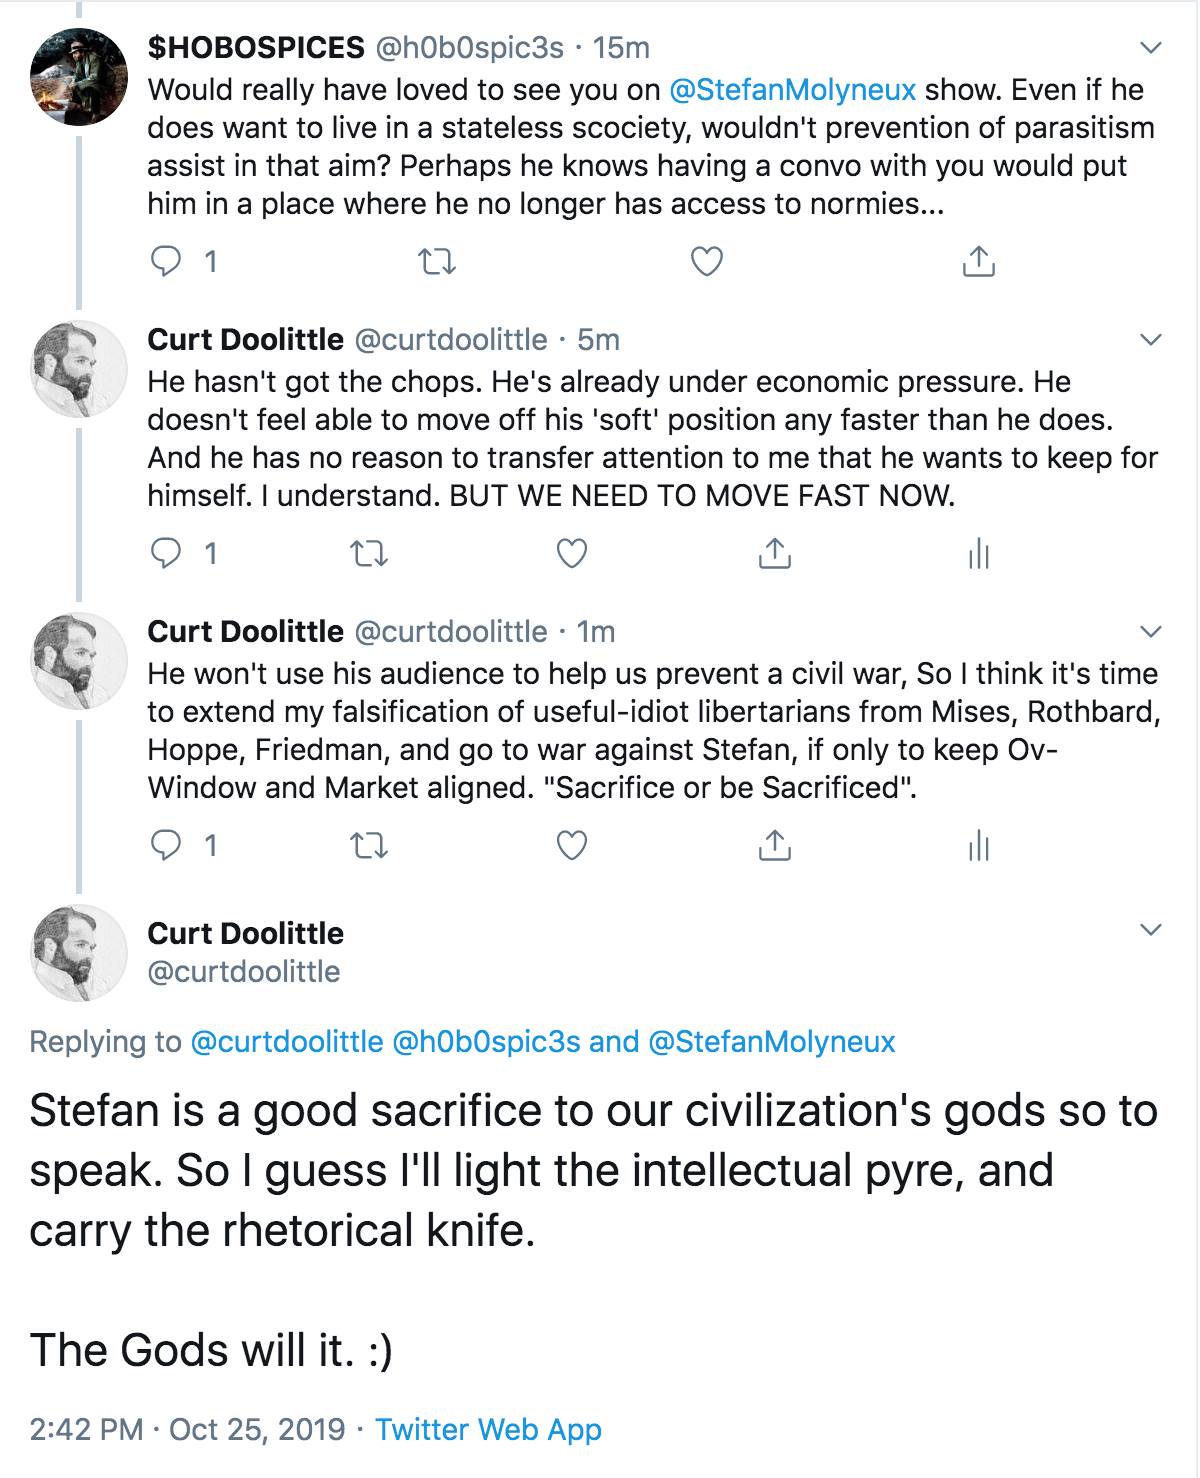Reply to the $HOBOSPICES tweet
Viewport: 1200px width, 1478px height.
click(163, 262)
